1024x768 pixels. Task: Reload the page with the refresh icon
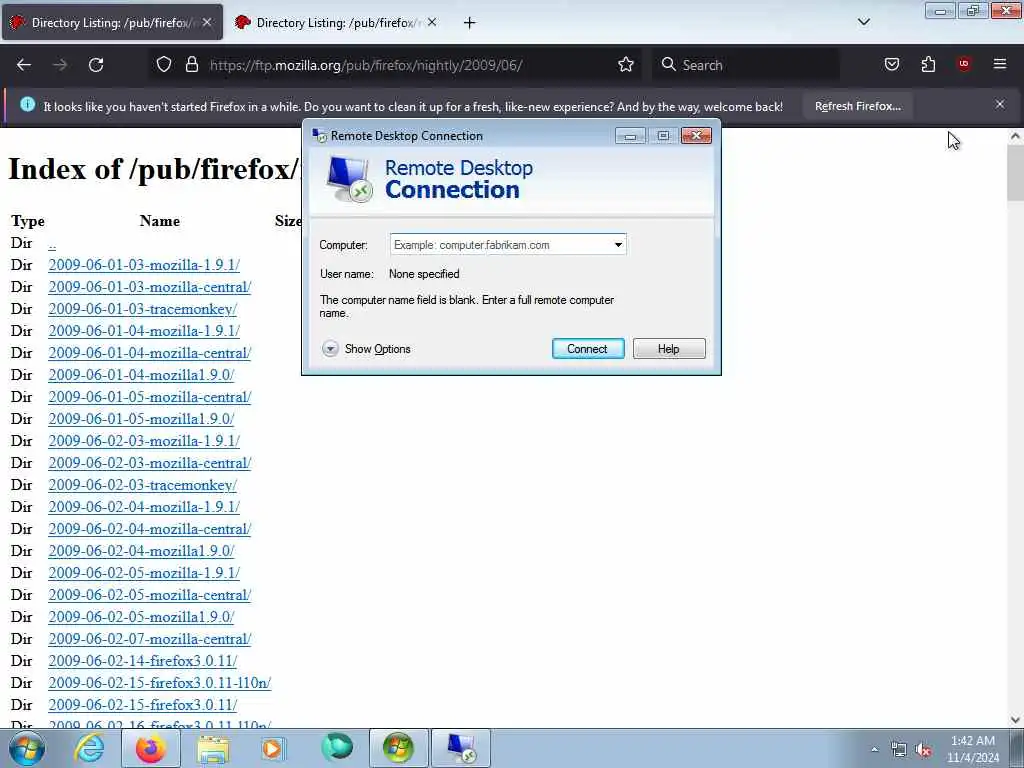point(96,65)
